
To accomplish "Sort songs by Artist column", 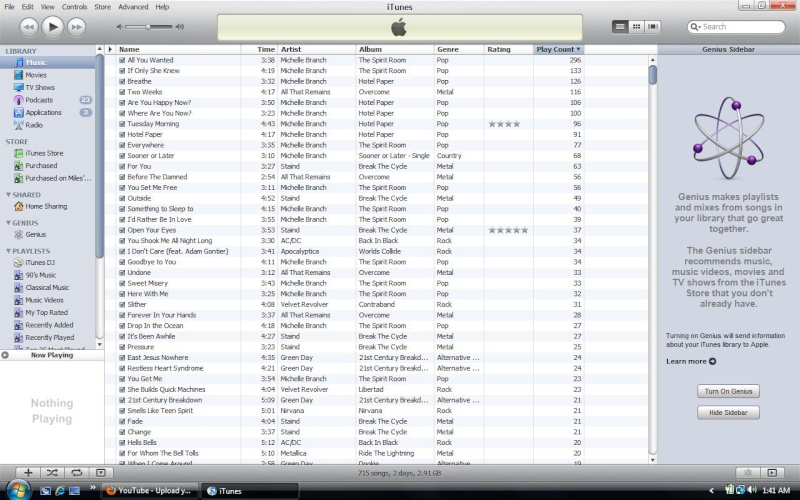I will 316,49.
